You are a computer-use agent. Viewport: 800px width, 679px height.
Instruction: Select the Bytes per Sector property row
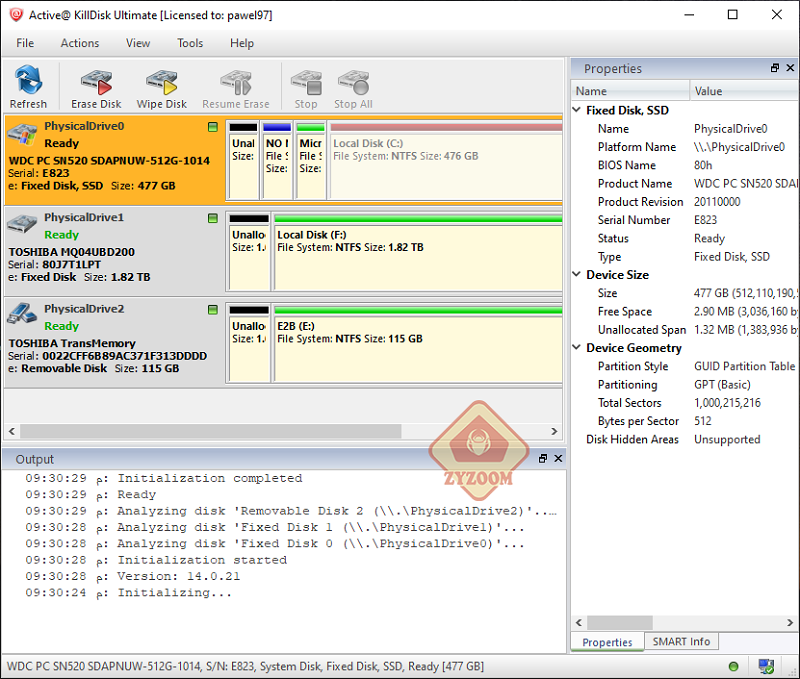(684, 421)
